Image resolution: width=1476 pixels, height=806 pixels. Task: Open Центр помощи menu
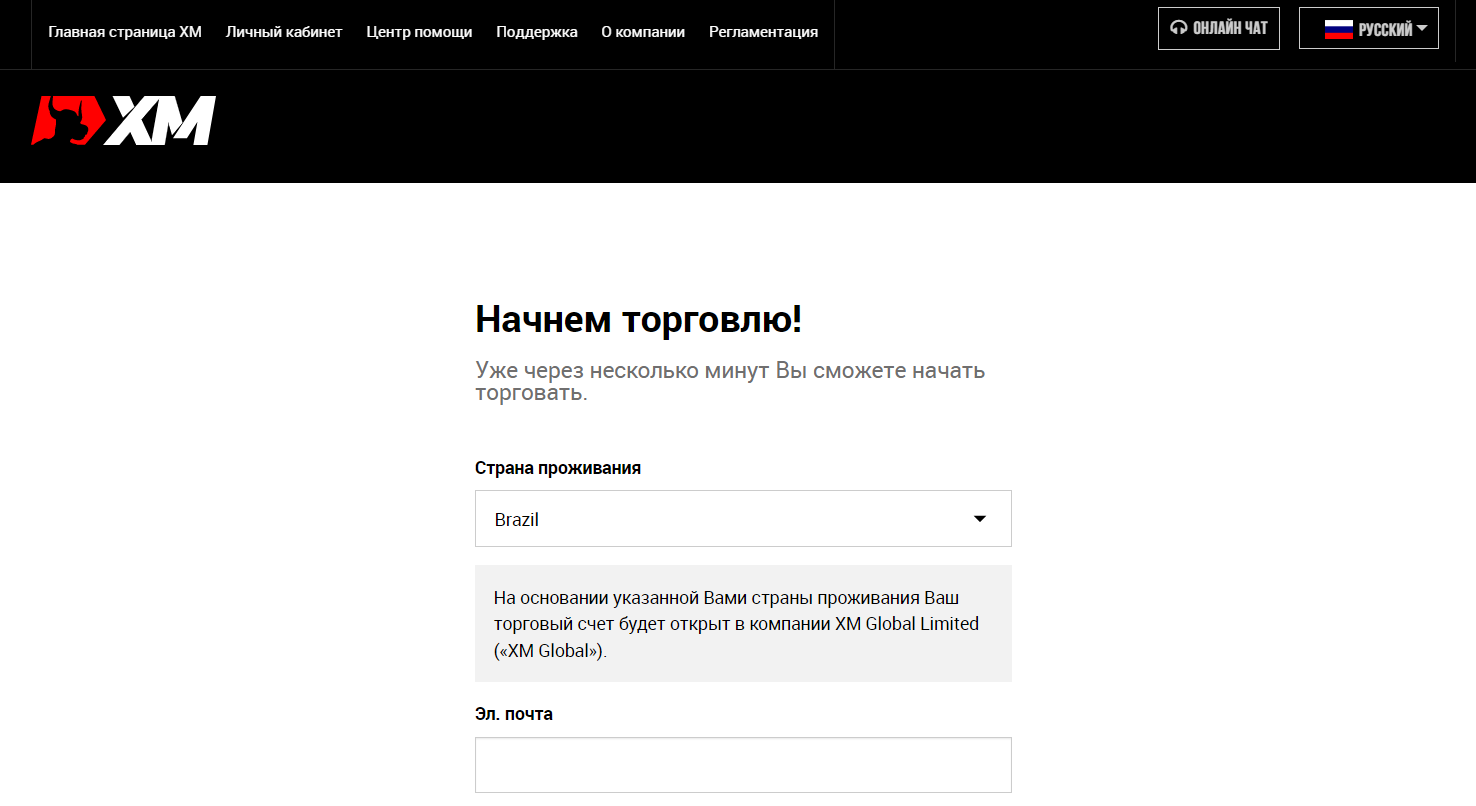[419, 32]
